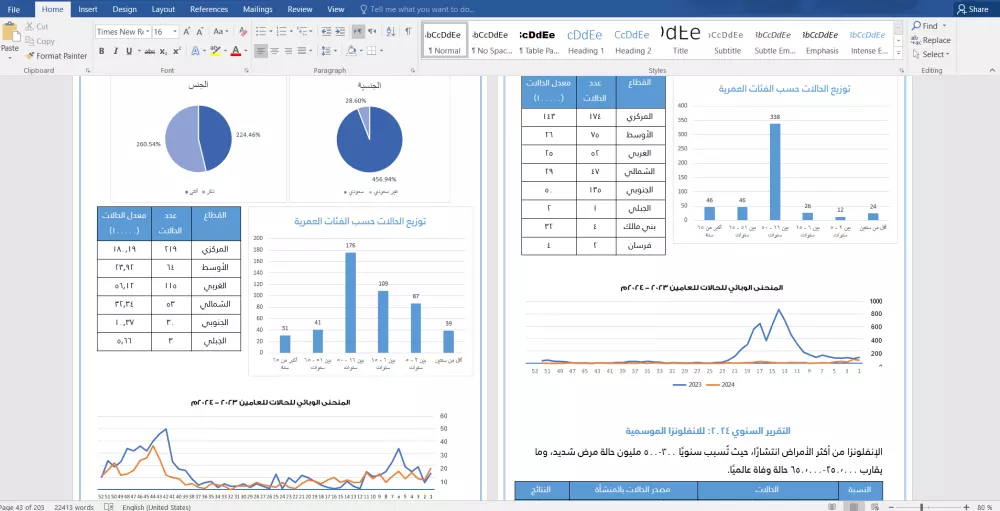
Task: Toggle Italic formatting
Action: [x=115, y=51]
